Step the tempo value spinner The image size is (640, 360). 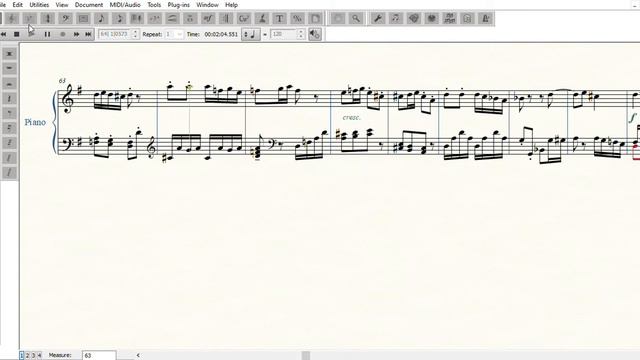301,34
